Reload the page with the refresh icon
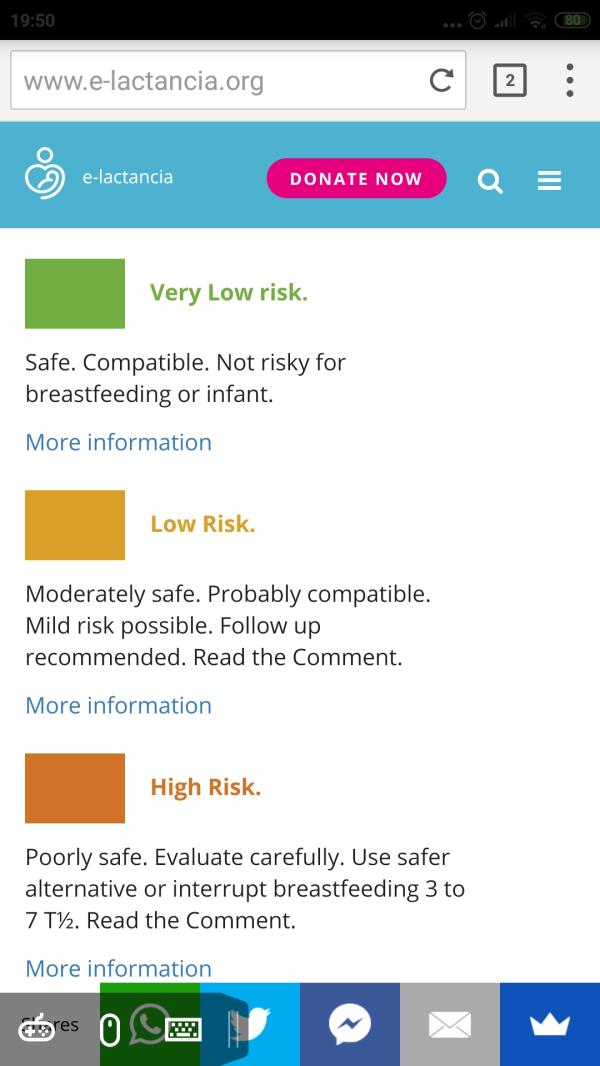The height and width of the screenshot is (1066, 600). [441, 81]
